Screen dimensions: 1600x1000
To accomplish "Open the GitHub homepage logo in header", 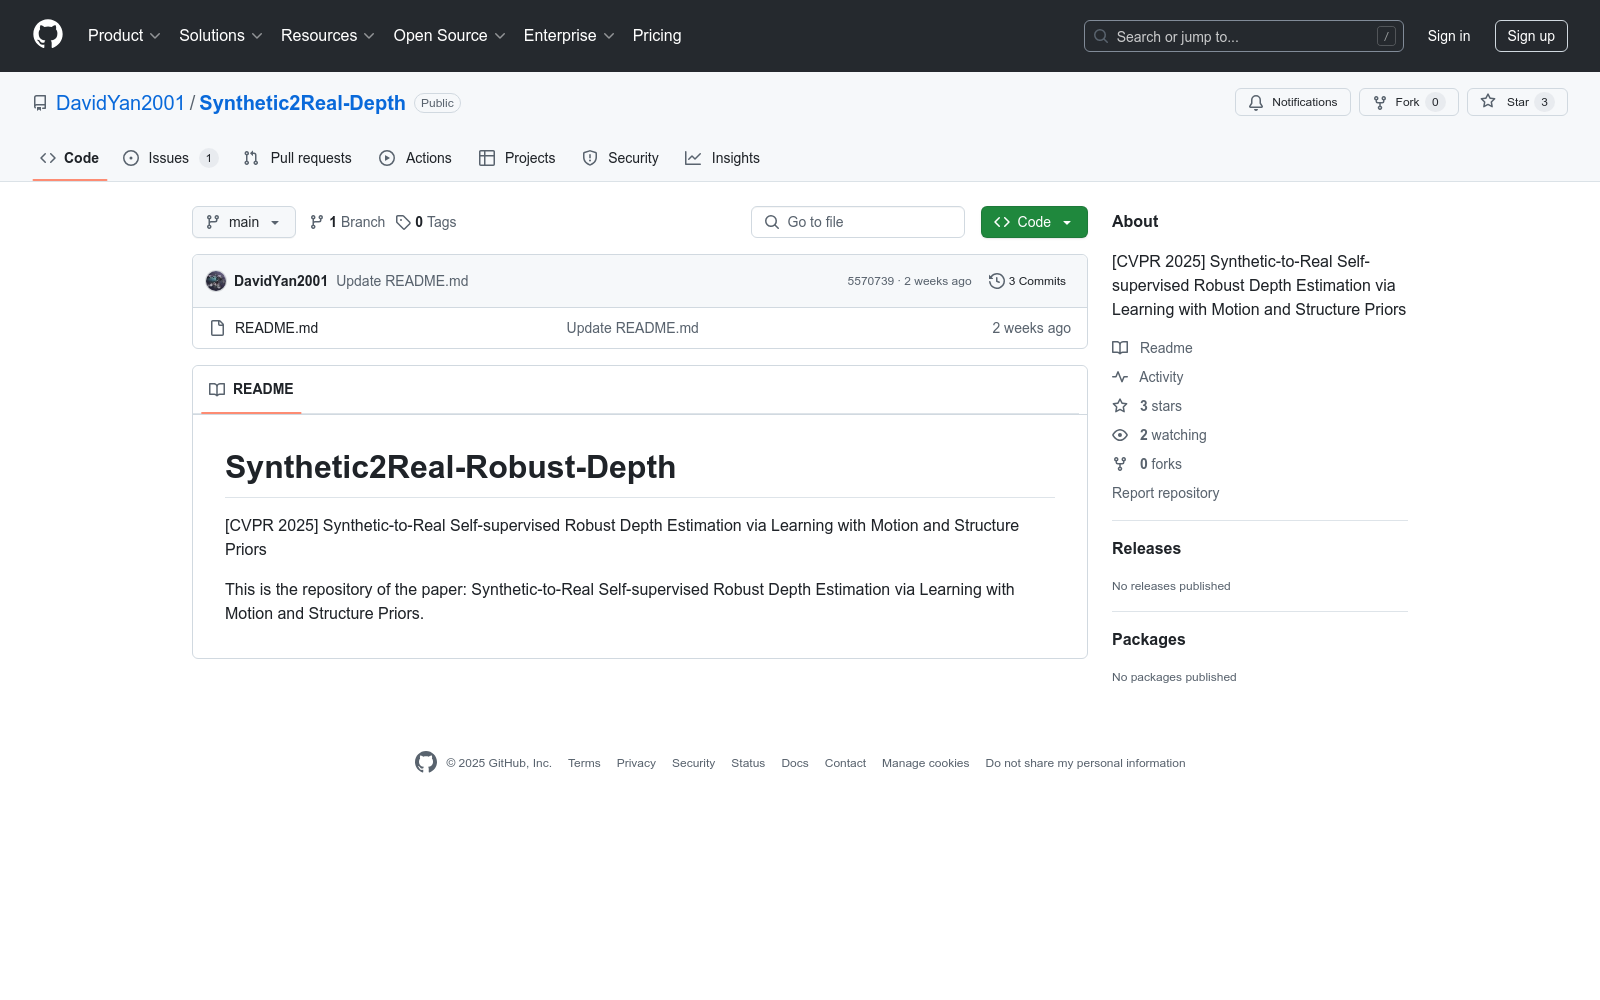I will tap(48, 35).
